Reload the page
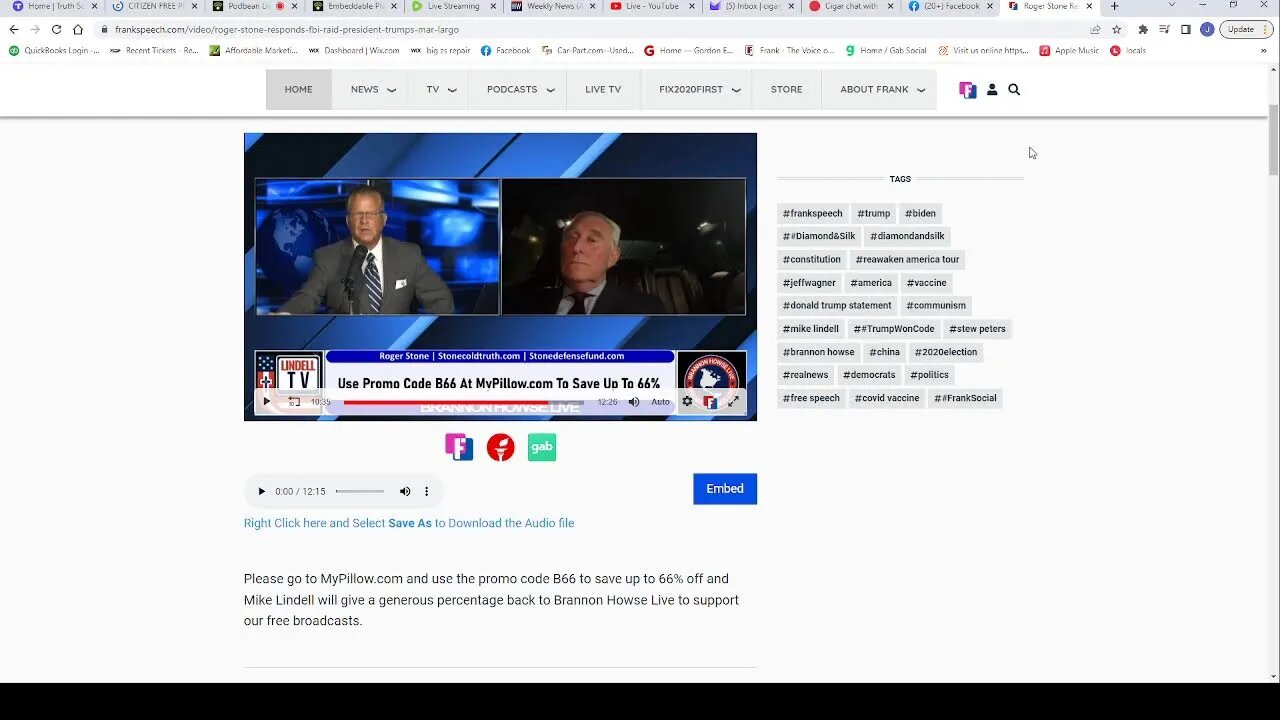Screen dimensions: 1280x720 (x=56, y=29)
